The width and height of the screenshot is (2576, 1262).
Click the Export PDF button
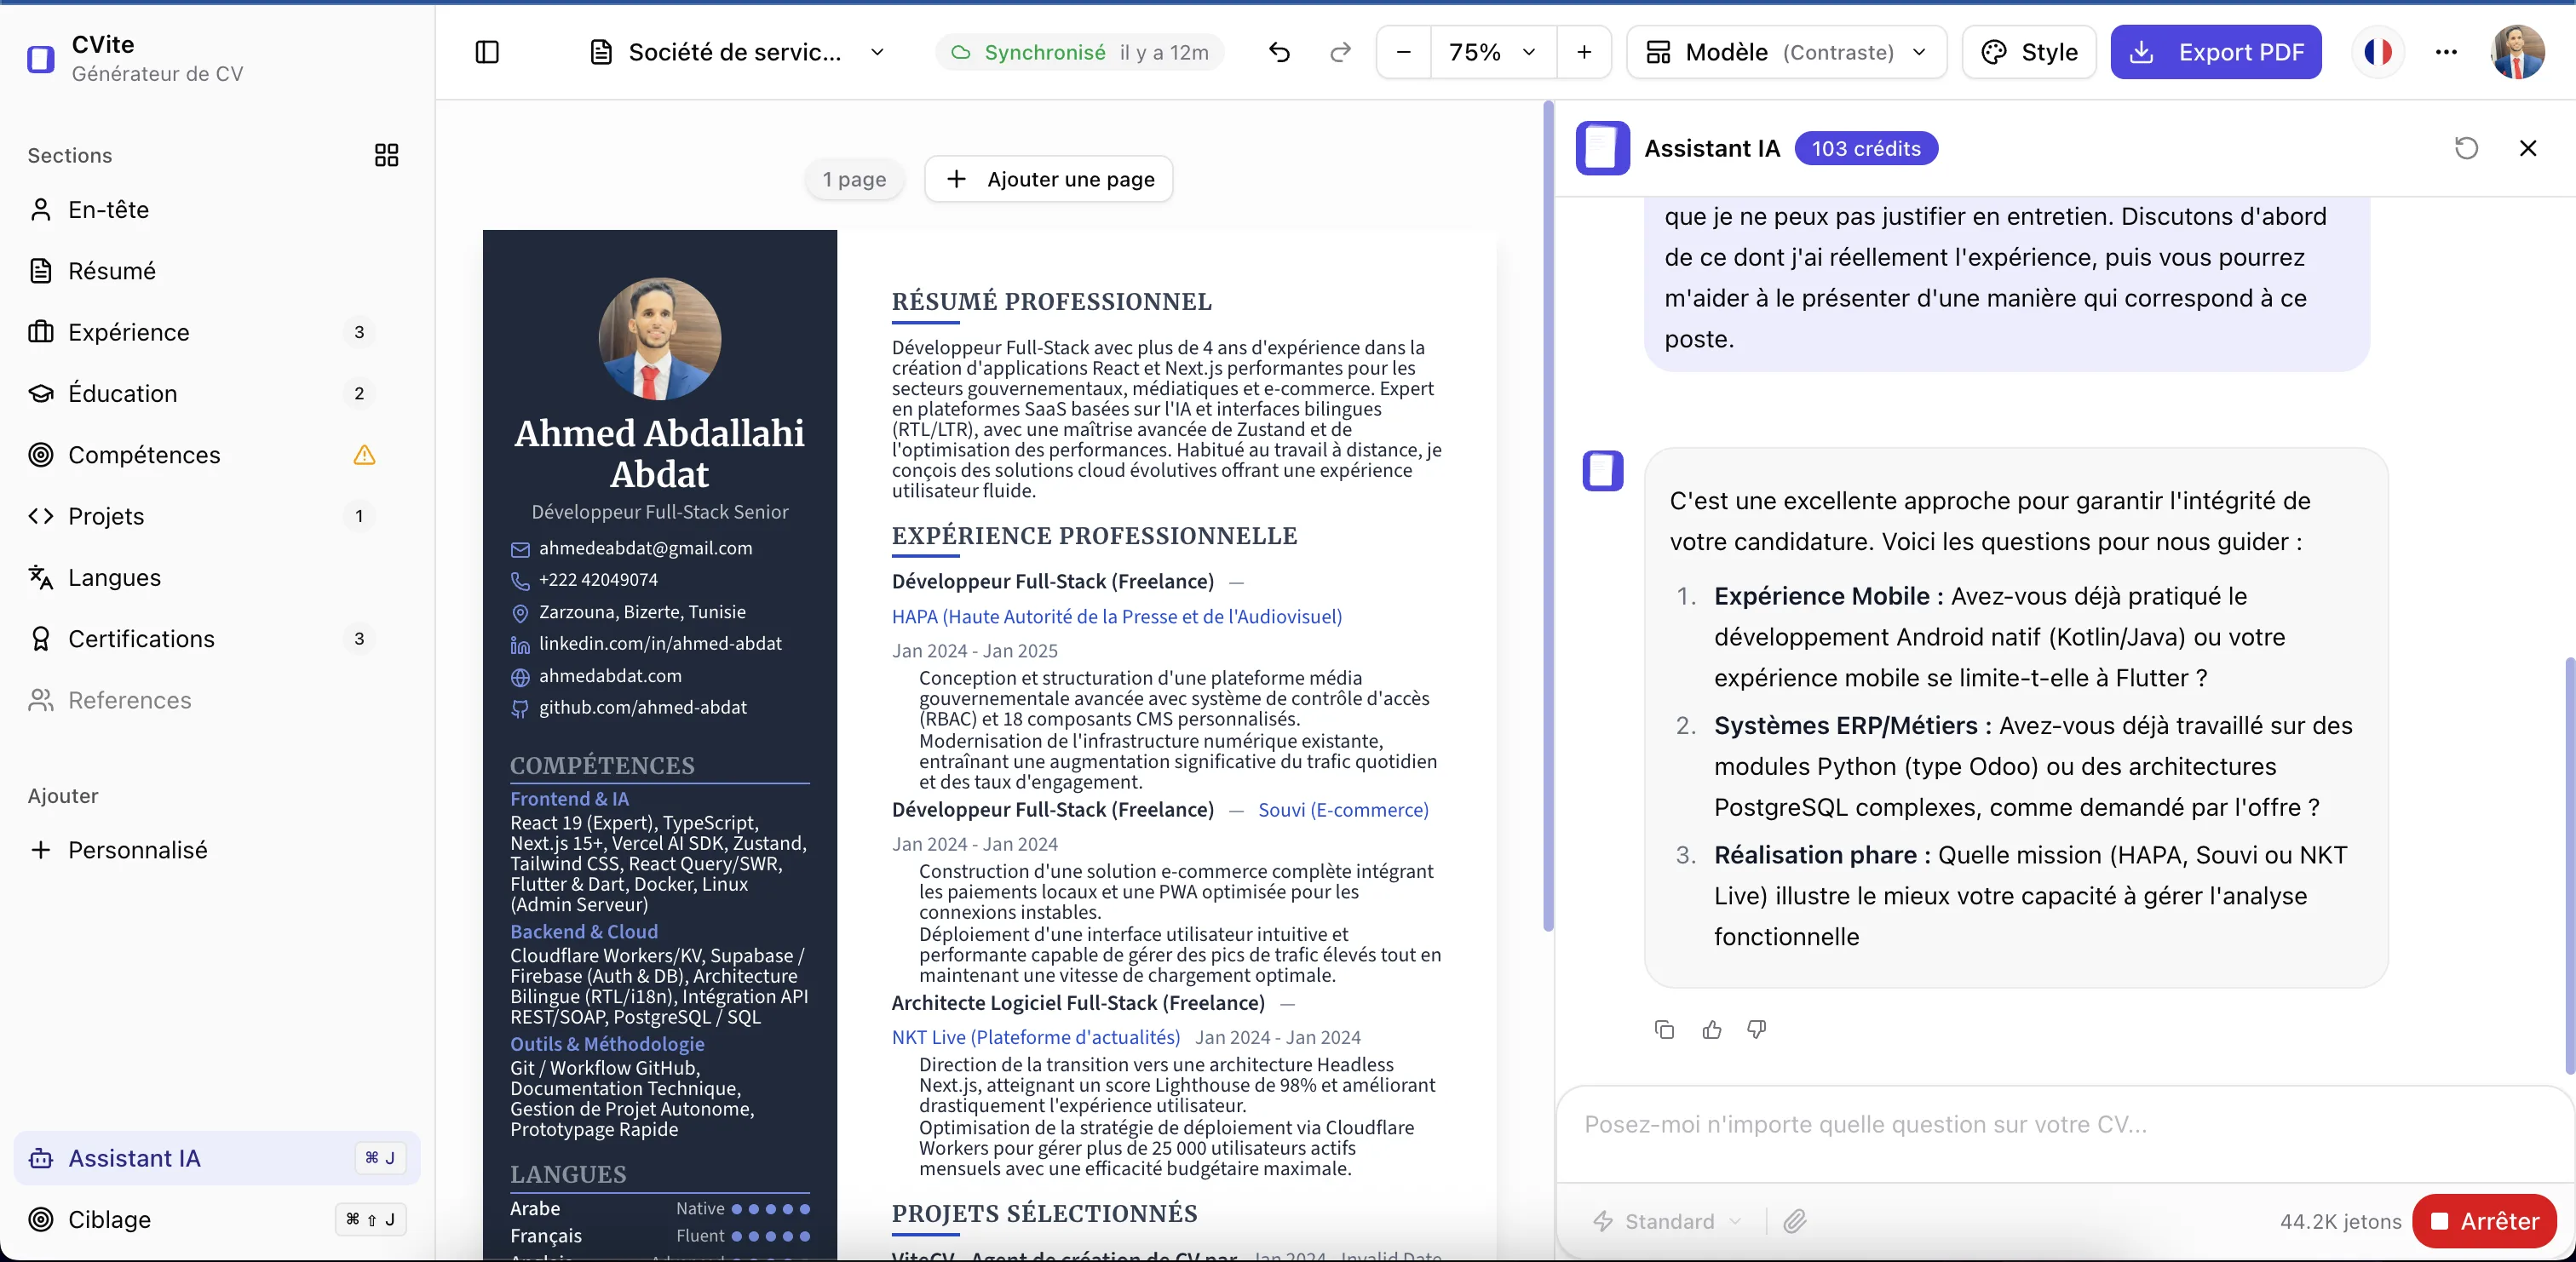pos(2217,52)
